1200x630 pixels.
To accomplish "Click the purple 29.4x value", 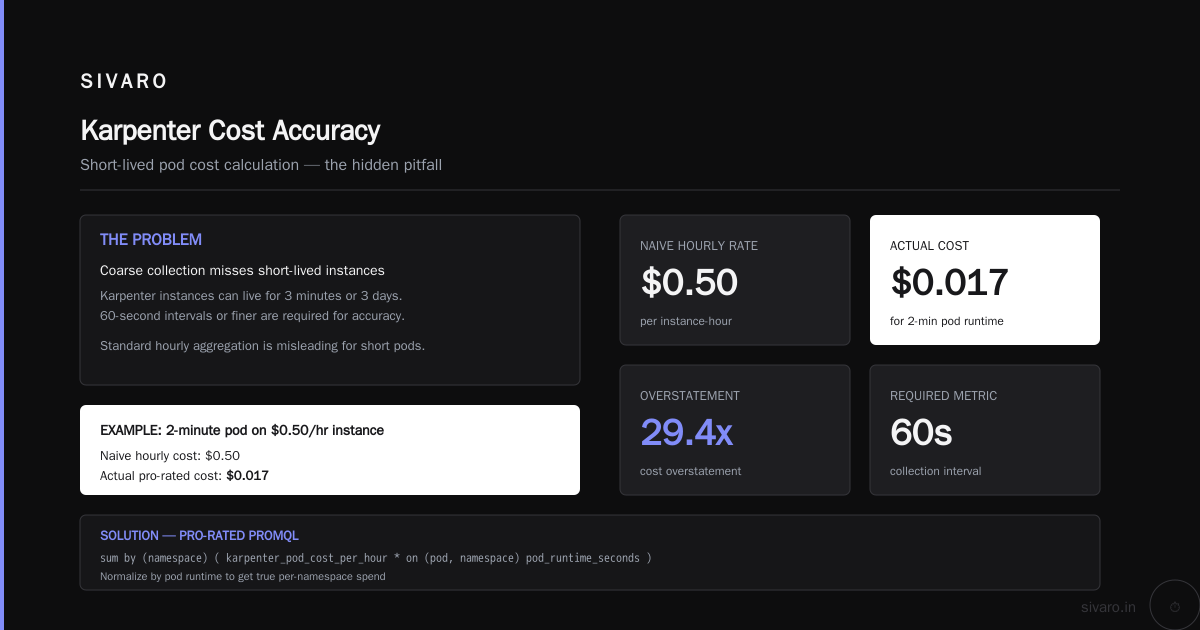I will coord(686,432).
